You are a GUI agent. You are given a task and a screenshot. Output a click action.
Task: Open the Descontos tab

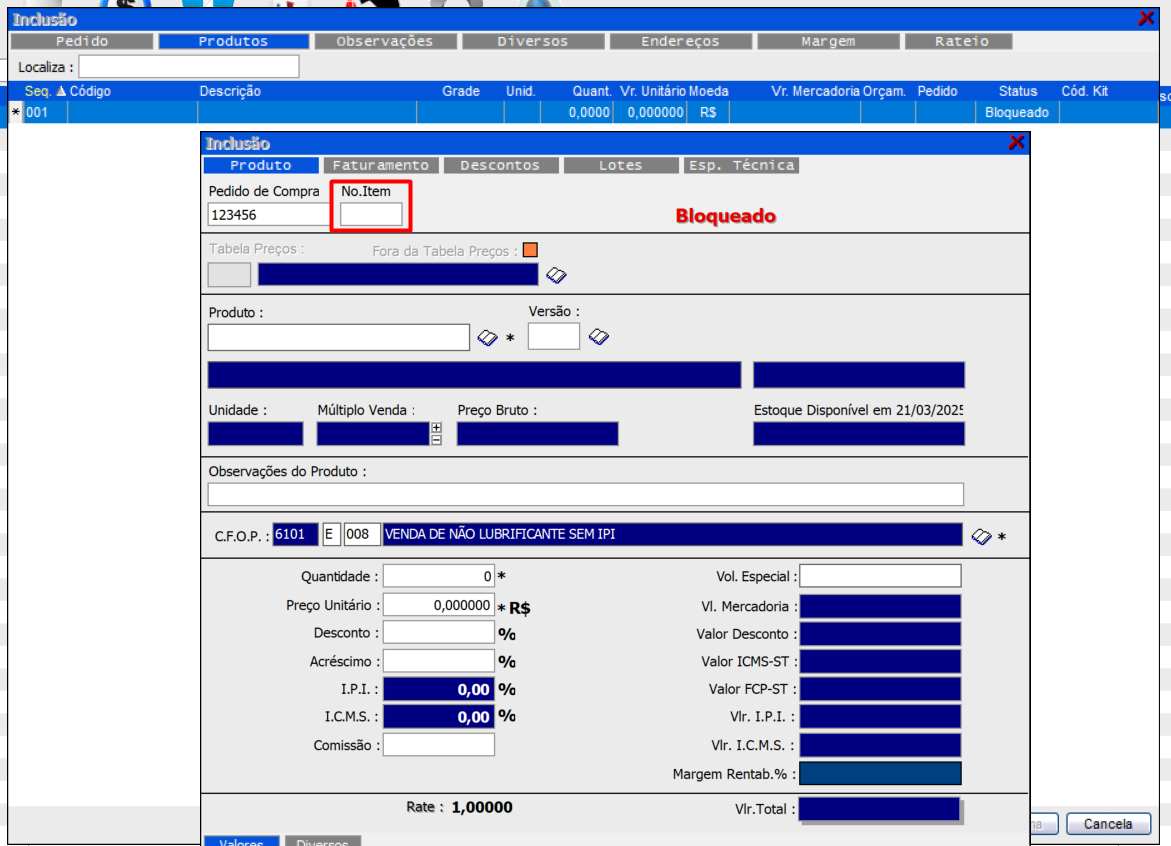[x=500, y=166]
